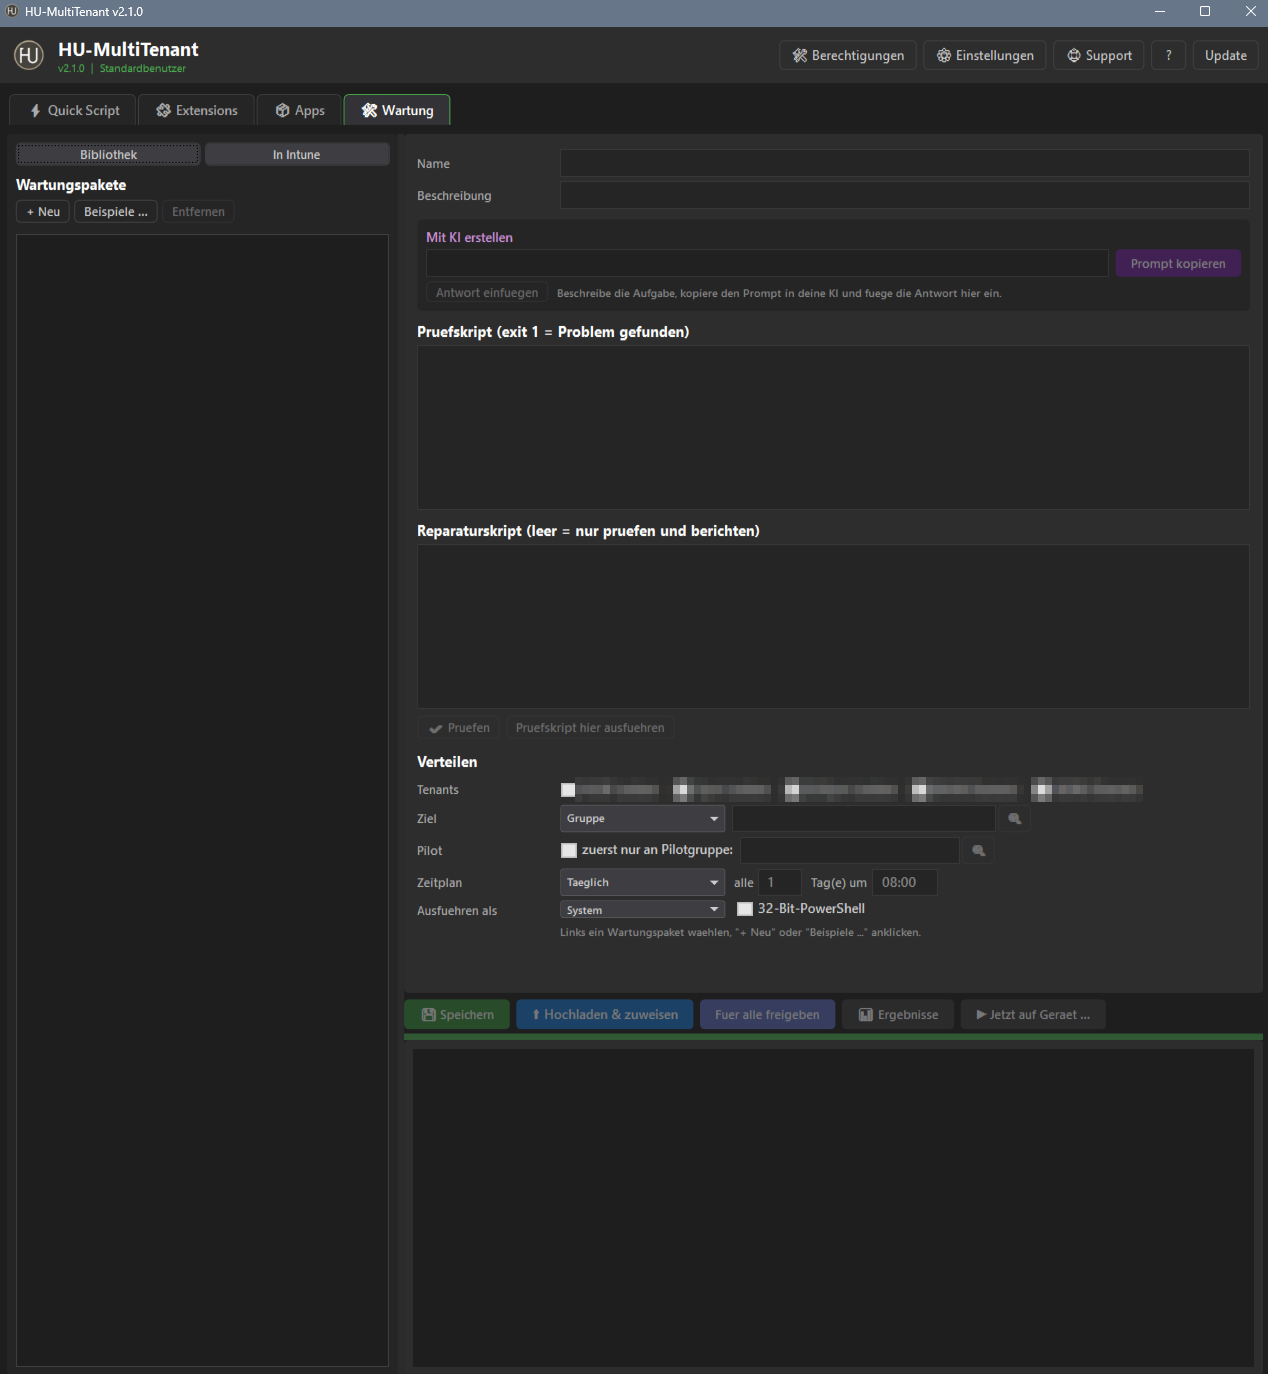Click 'Pruefskript hier ausfuehren'

tap(590, 728)
